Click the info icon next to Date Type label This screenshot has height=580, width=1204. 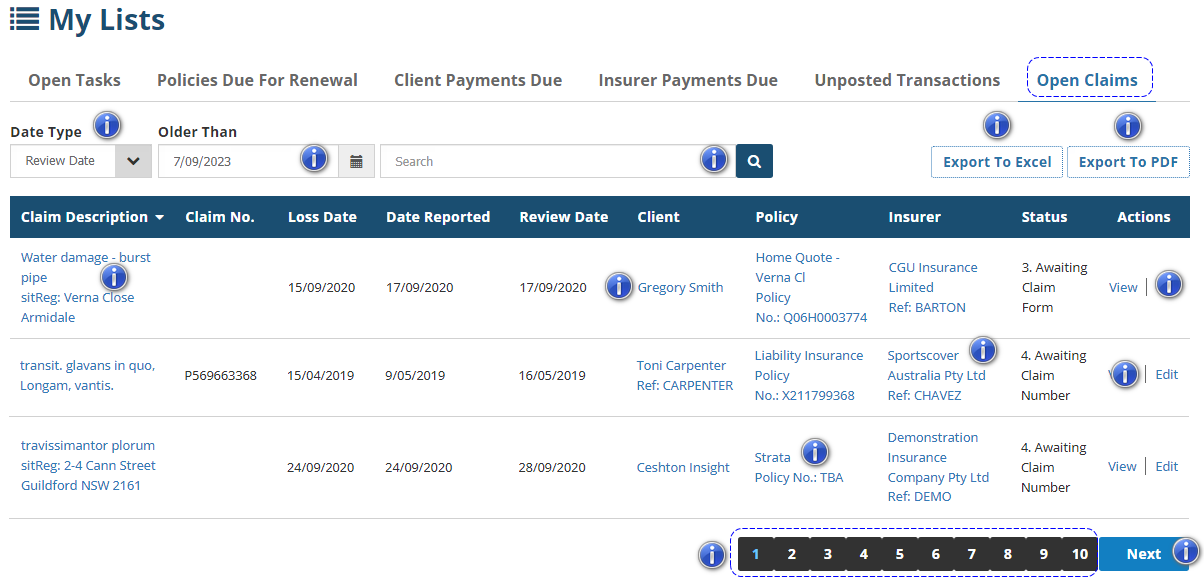tap(107, 126)
